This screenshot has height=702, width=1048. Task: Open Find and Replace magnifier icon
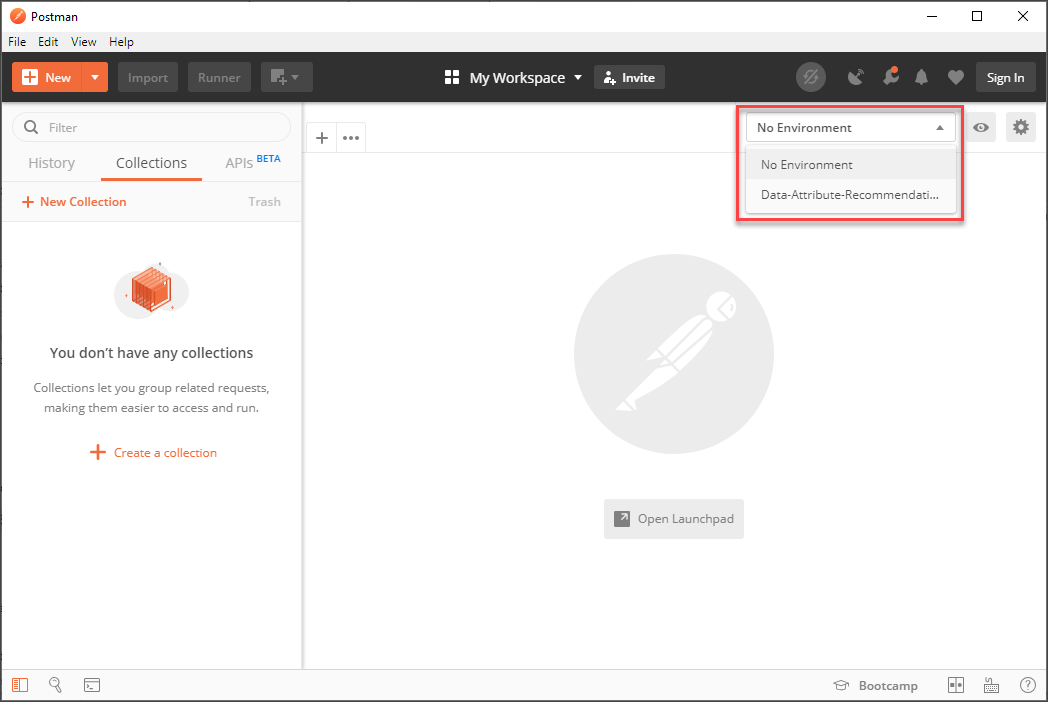55,685
